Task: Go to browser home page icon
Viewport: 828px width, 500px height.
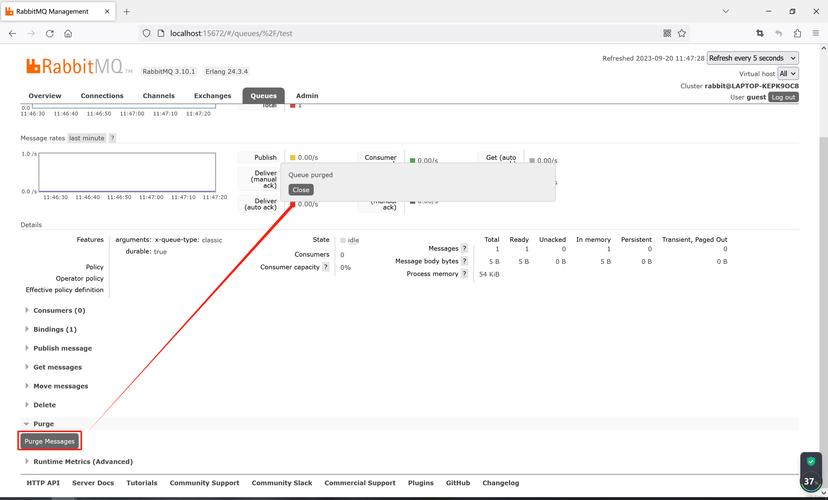Action: (68, 33)
